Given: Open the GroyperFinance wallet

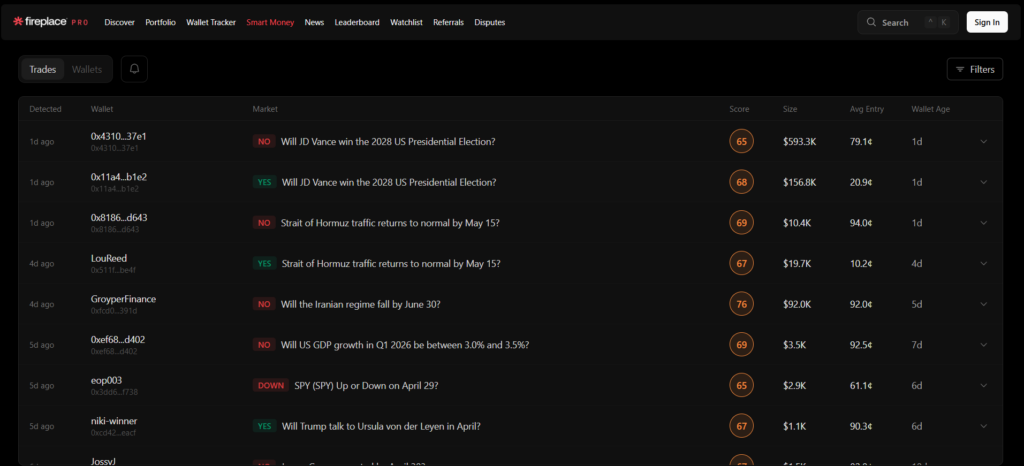Looking at the screenshot, I should tap(123, 299).
